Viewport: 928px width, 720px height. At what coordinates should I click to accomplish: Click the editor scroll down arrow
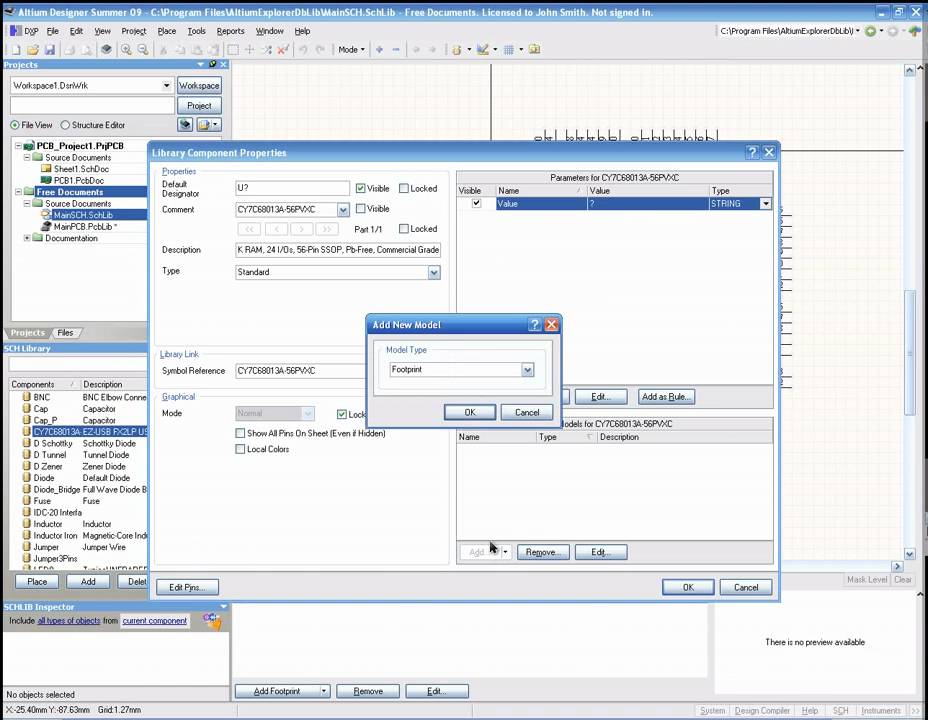pyautogui.click(x=910, y=554)
